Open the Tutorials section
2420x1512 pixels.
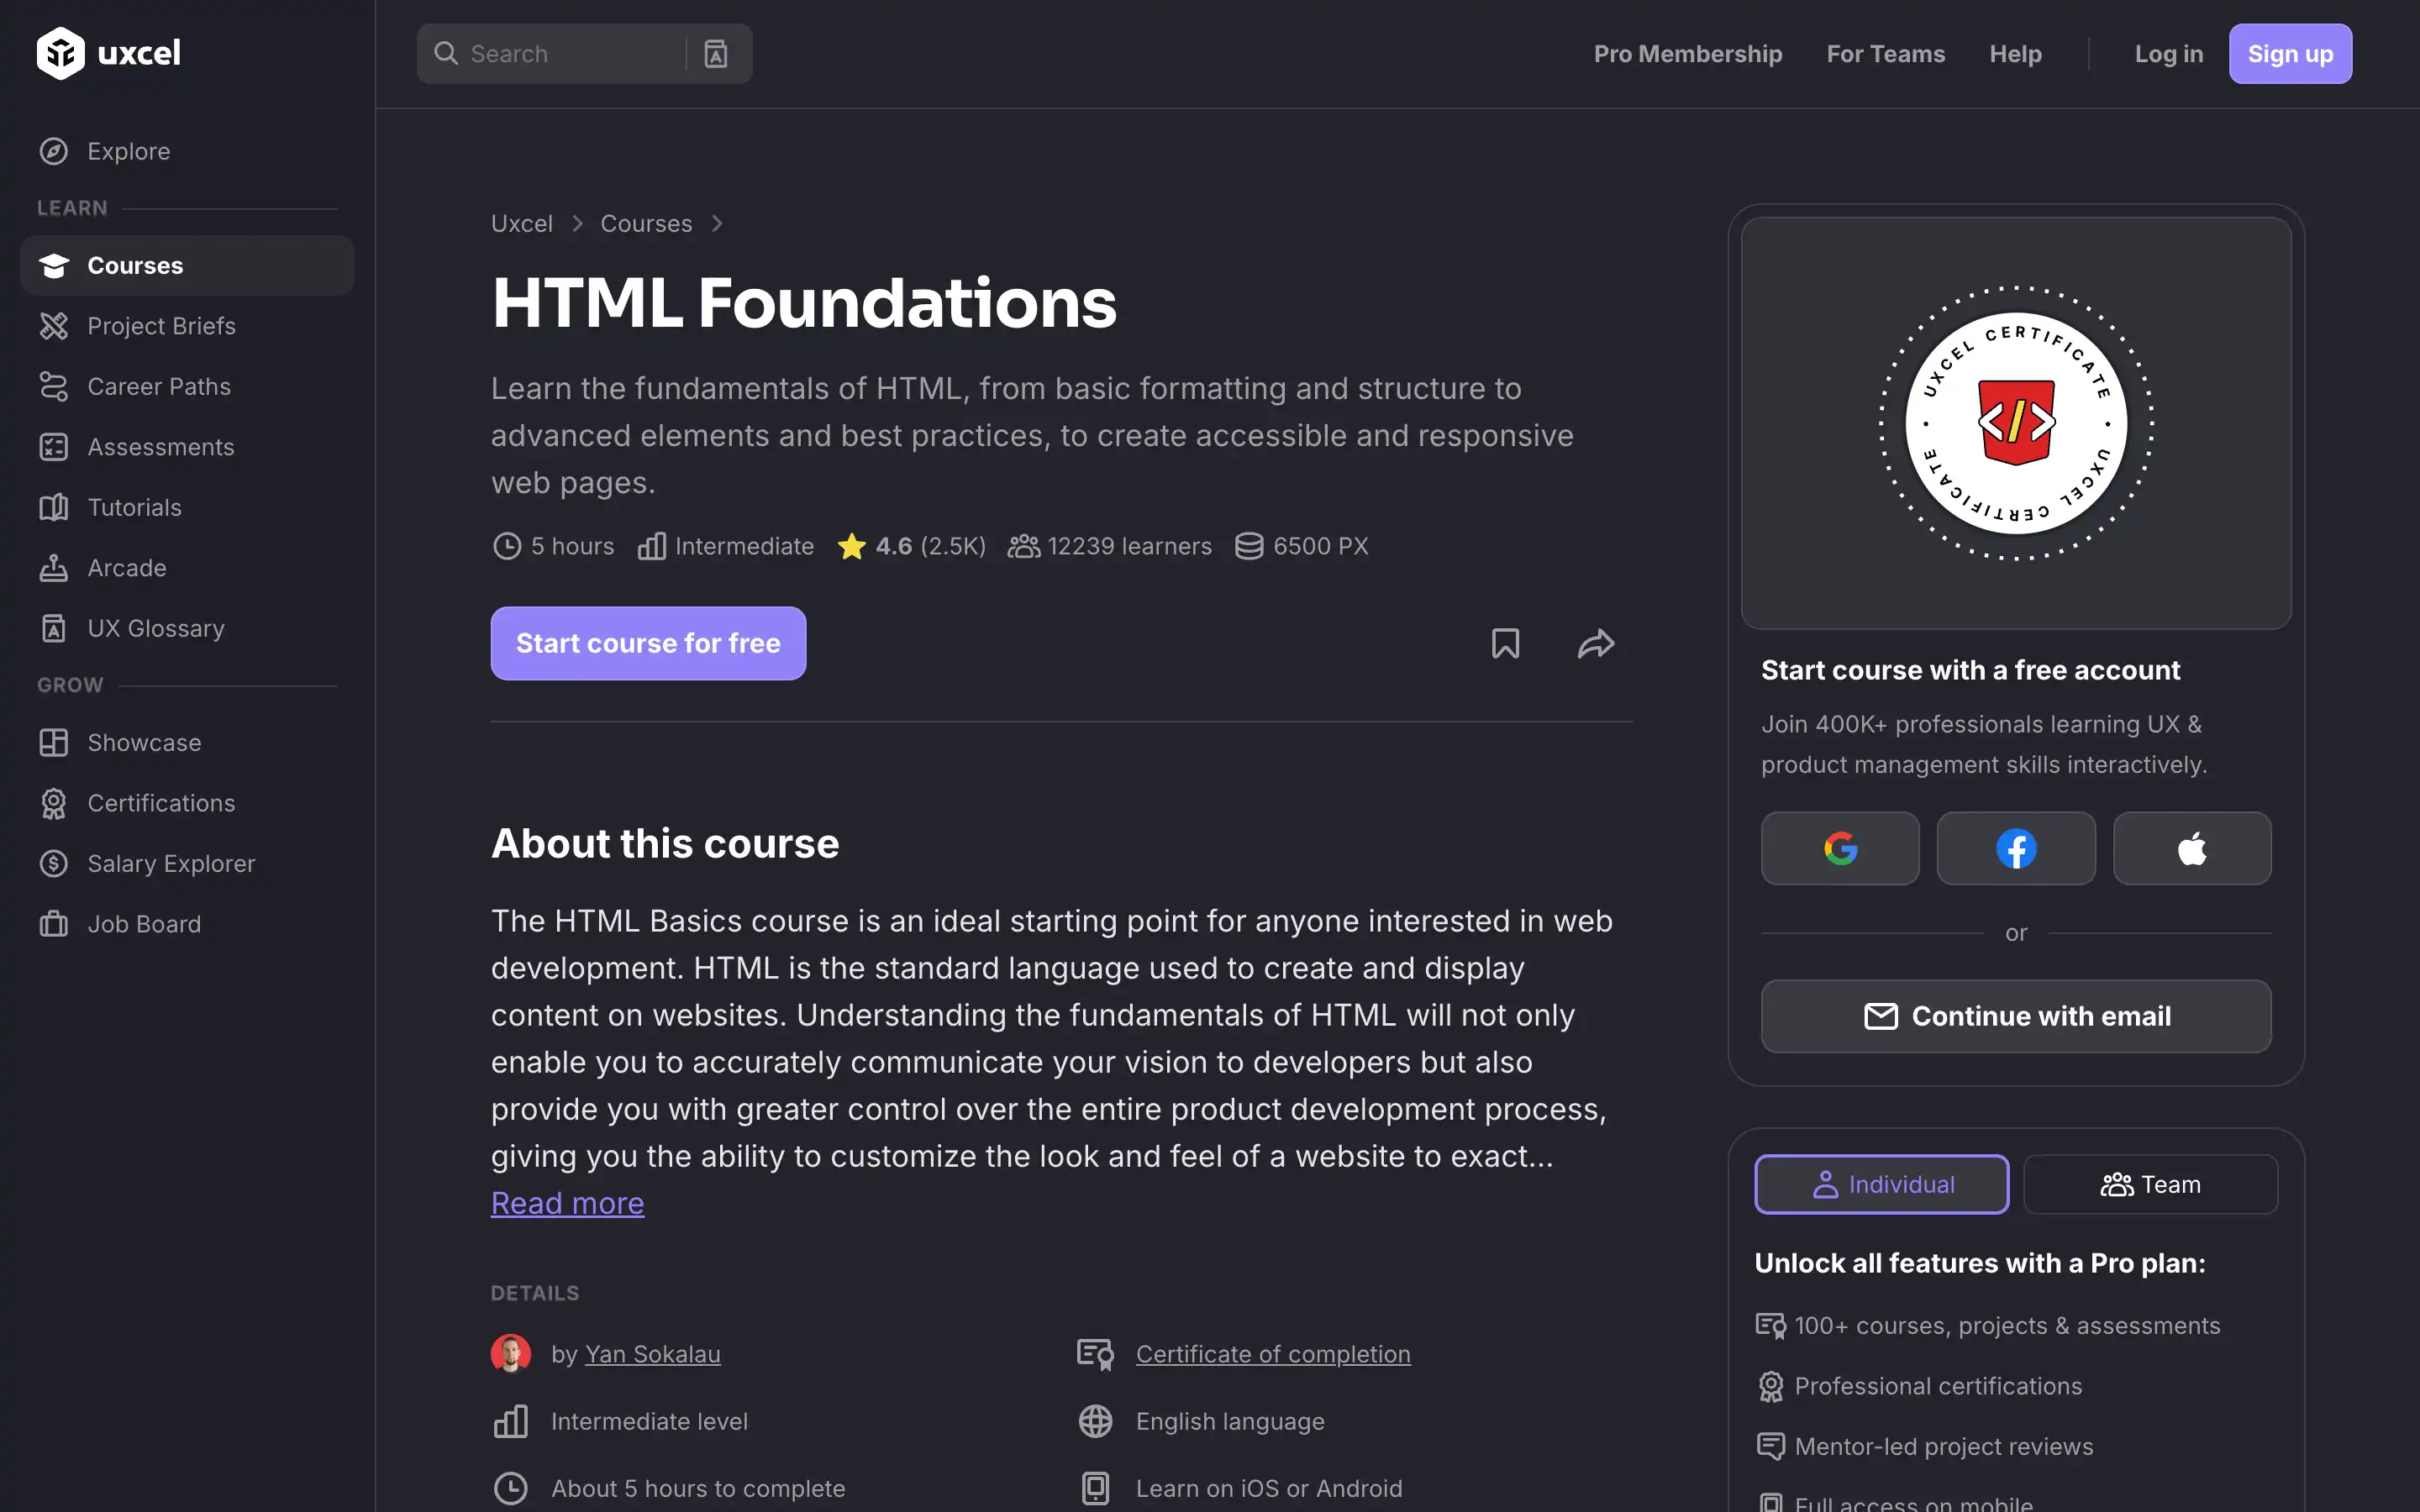(187, 507)
